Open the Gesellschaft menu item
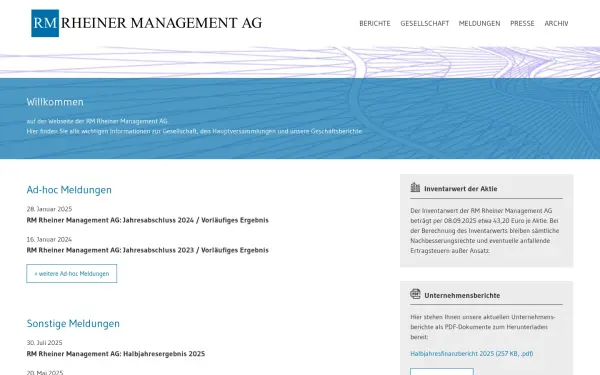 425,23
